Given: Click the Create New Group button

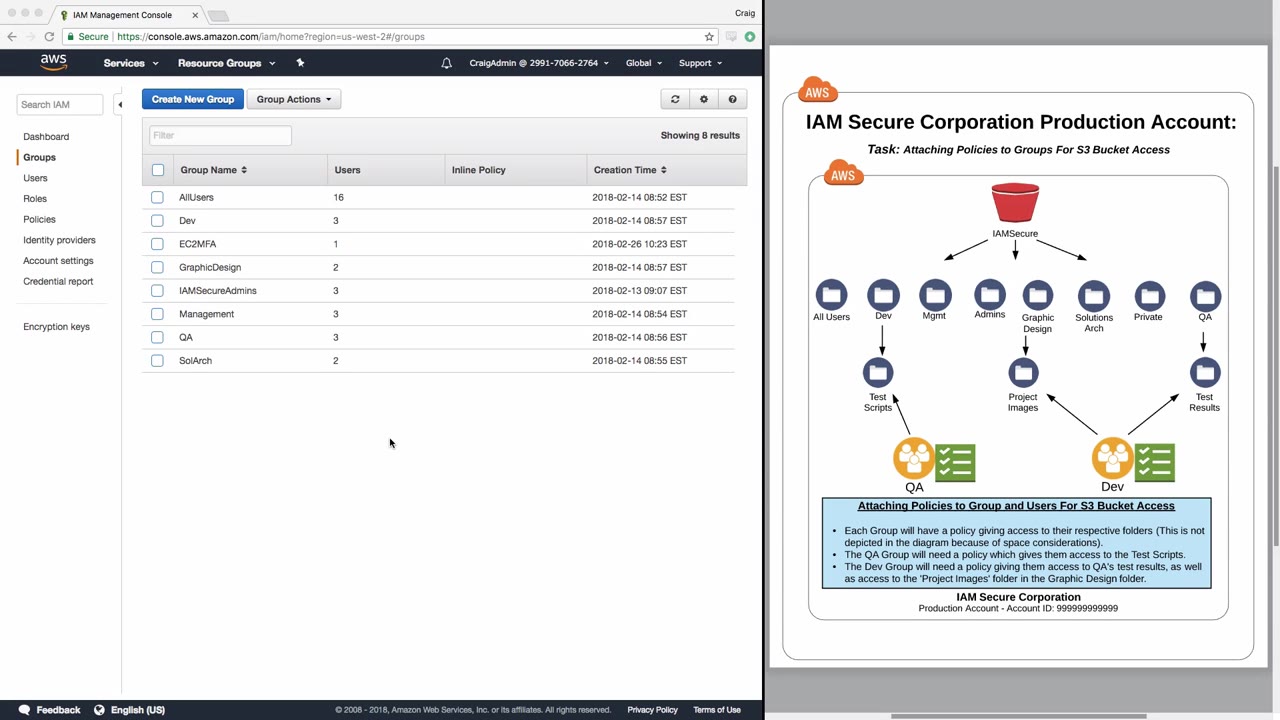Looking at the screenshot, I should click(193, 99).
